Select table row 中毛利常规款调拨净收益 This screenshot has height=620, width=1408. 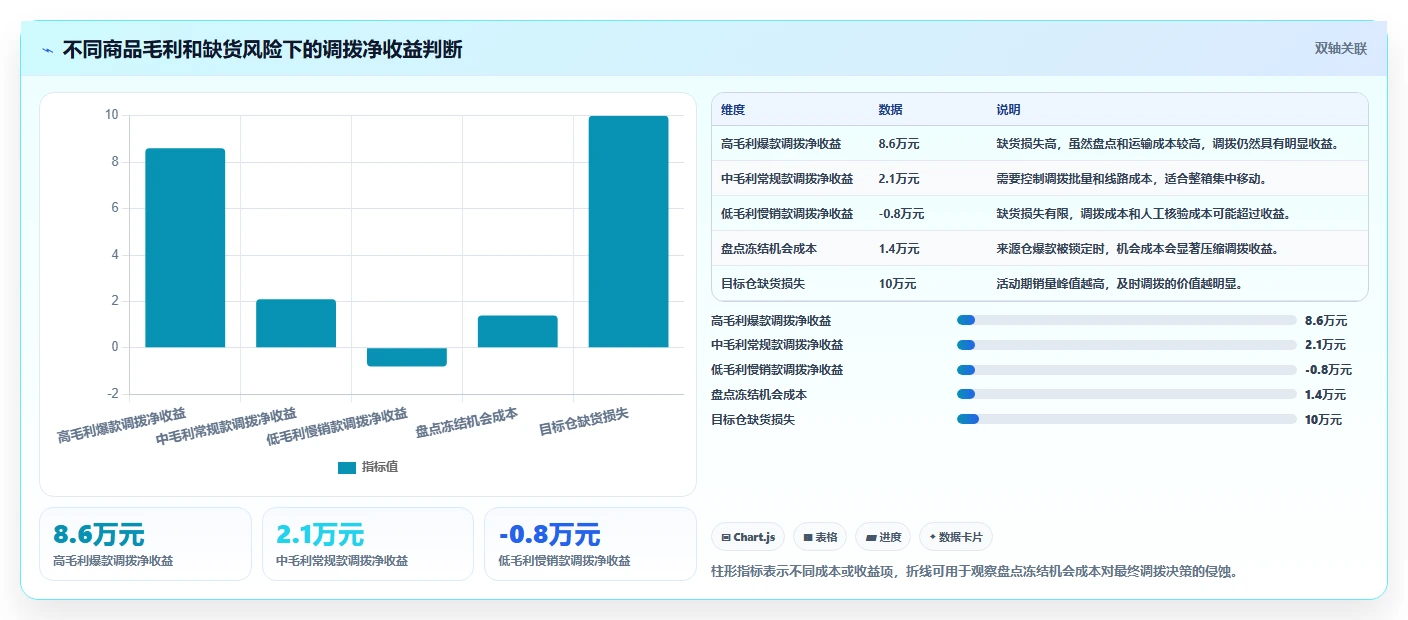1039,179
